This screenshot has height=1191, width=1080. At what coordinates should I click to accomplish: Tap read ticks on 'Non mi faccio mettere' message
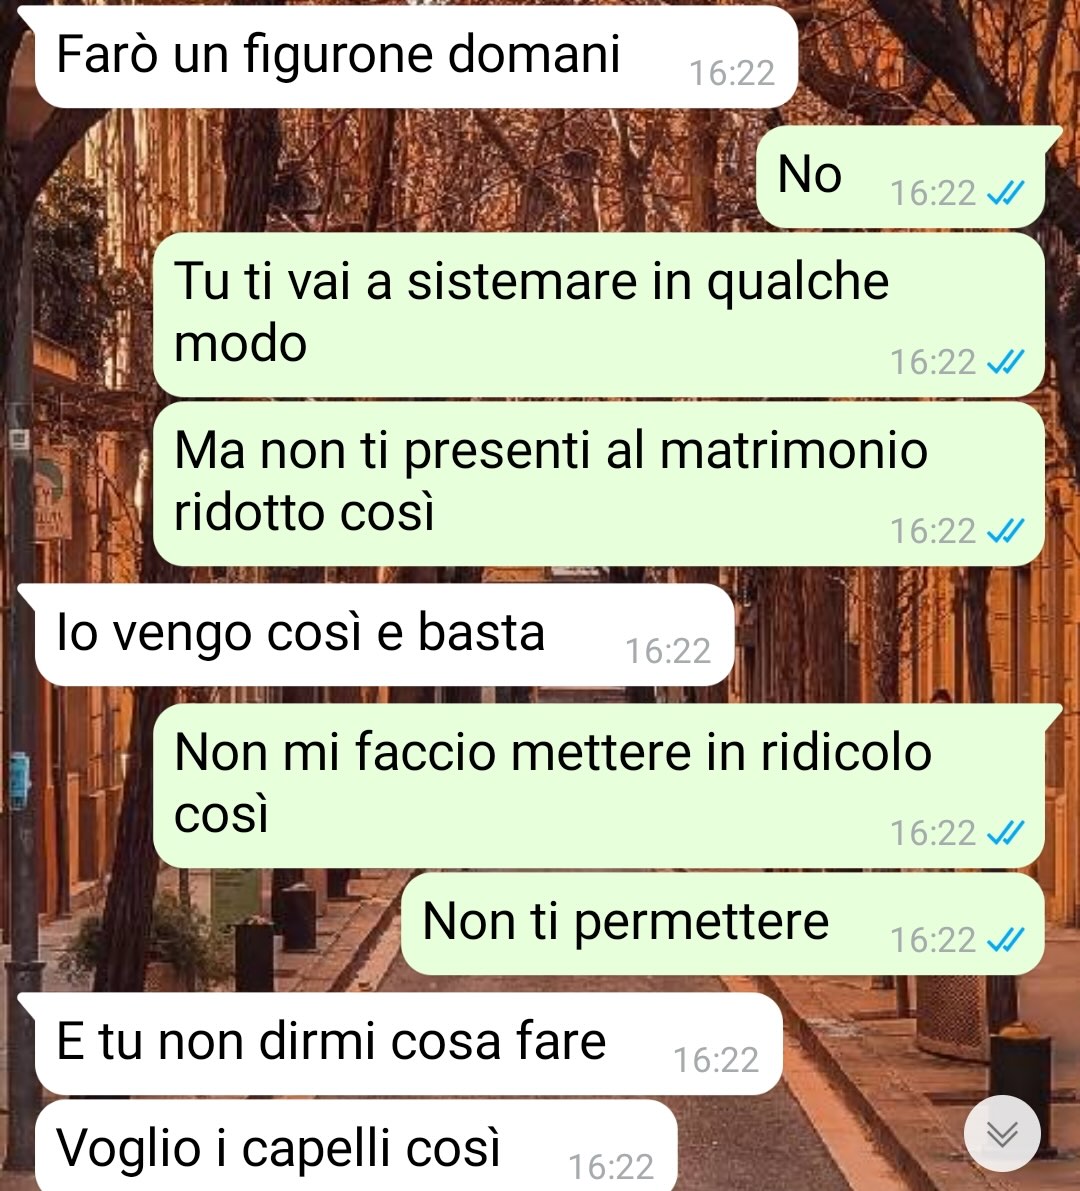(1006, 833)
